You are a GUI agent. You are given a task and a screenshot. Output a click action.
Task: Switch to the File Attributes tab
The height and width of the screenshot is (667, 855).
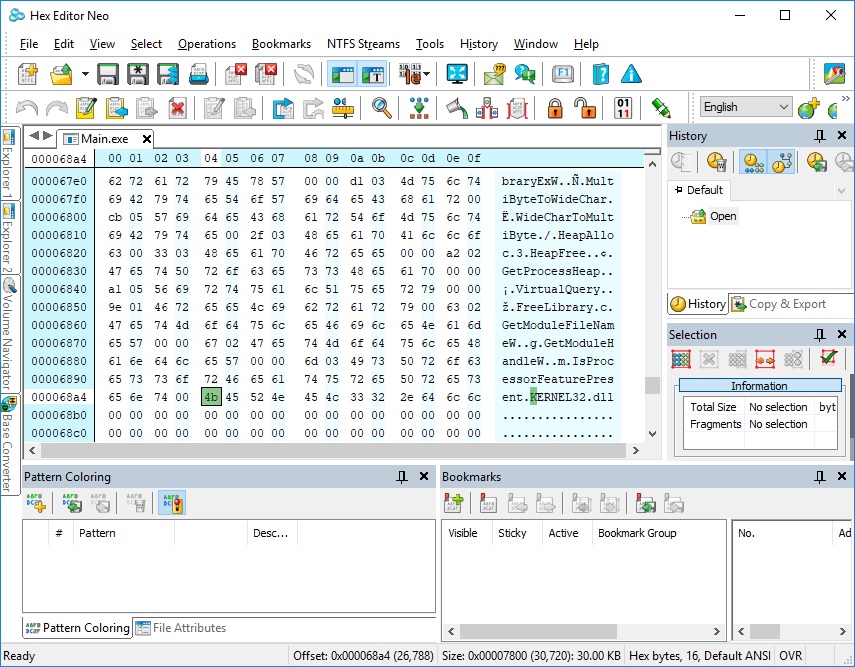(x=181, y=628)
